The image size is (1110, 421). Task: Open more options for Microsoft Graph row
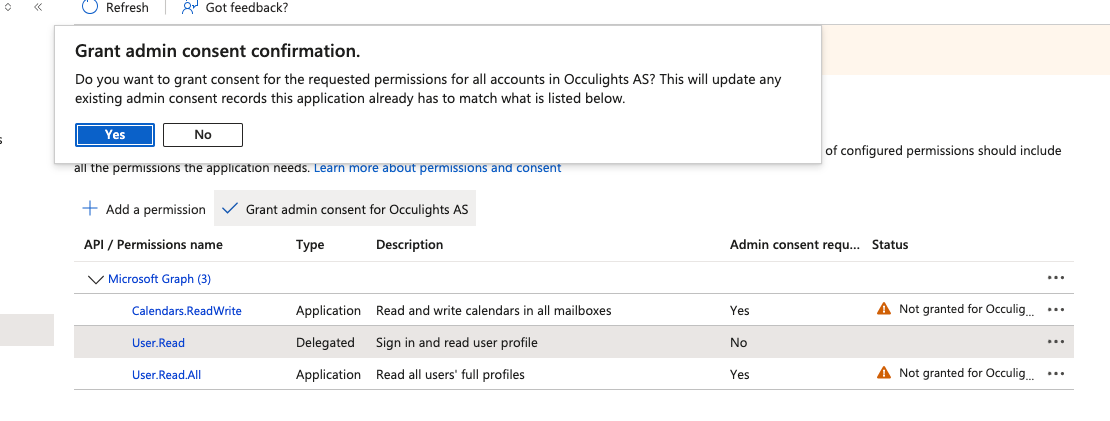tap(1055, 278)
